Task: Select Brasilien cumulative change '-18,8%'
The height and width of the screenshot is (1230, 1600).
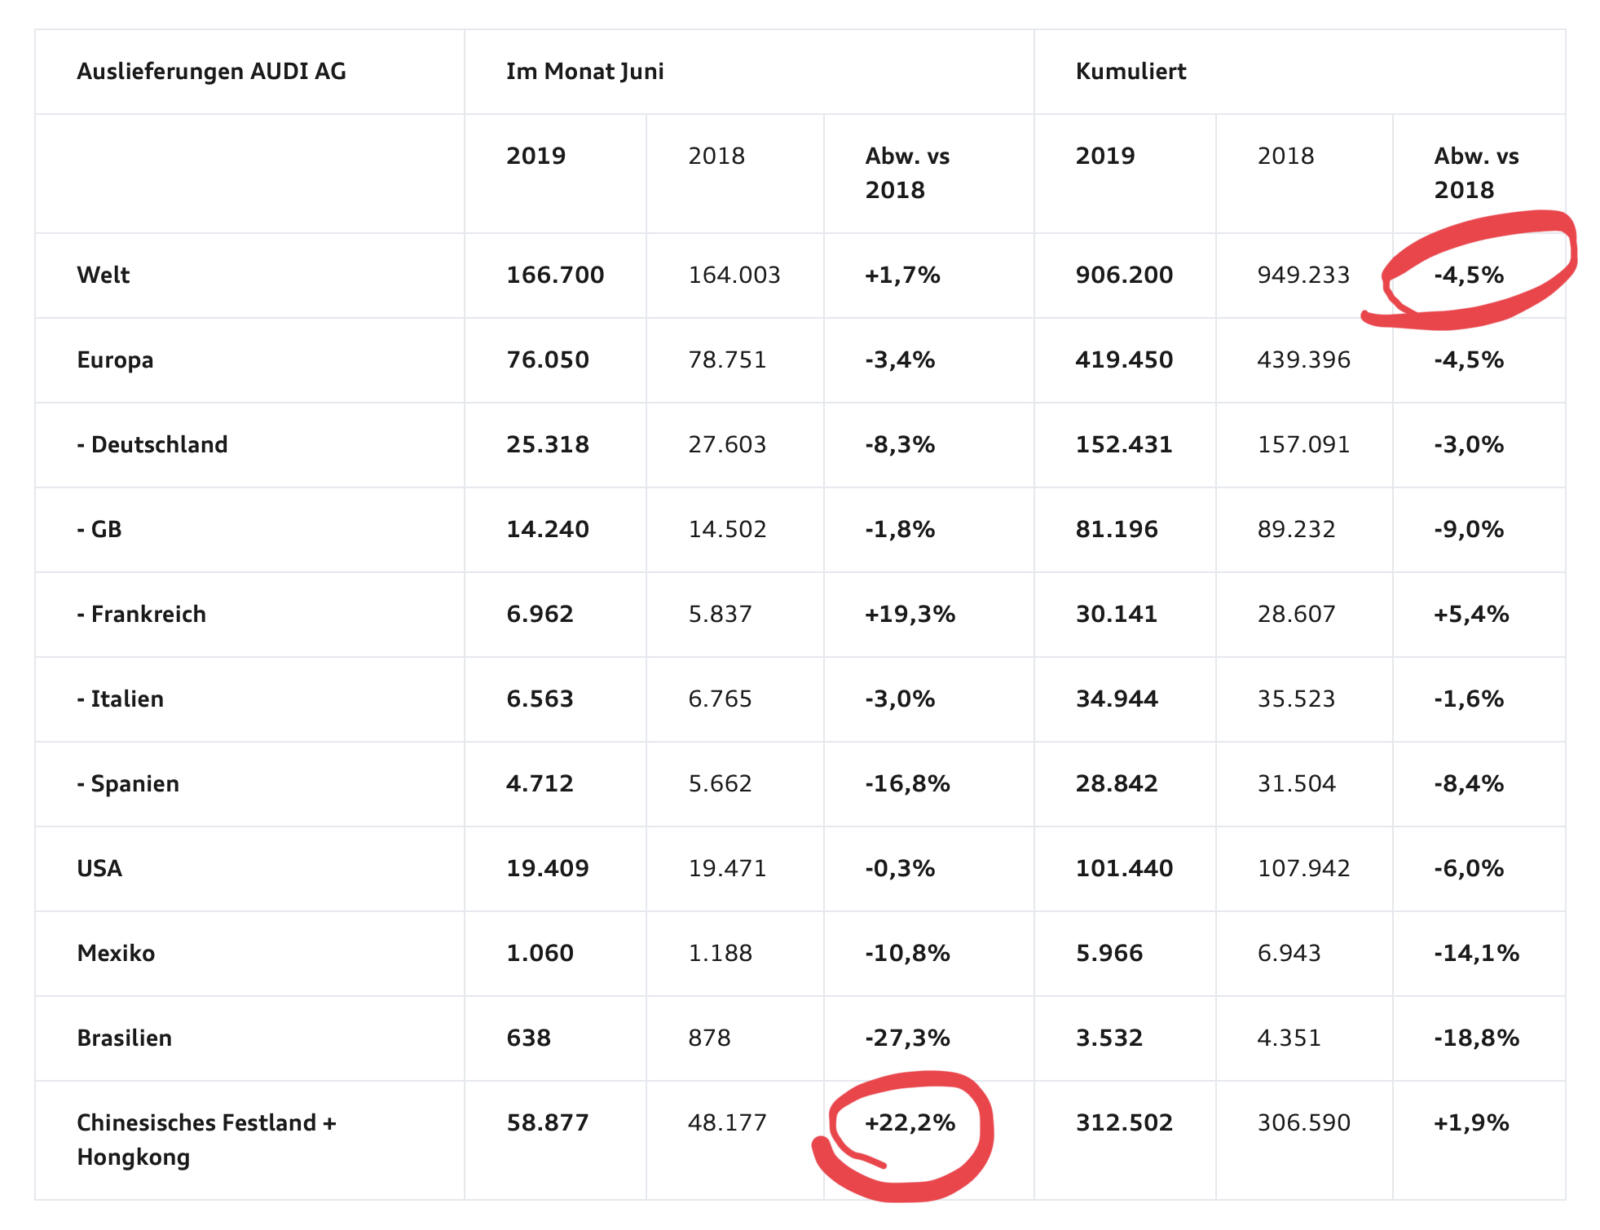Action: [1476, 1038]
